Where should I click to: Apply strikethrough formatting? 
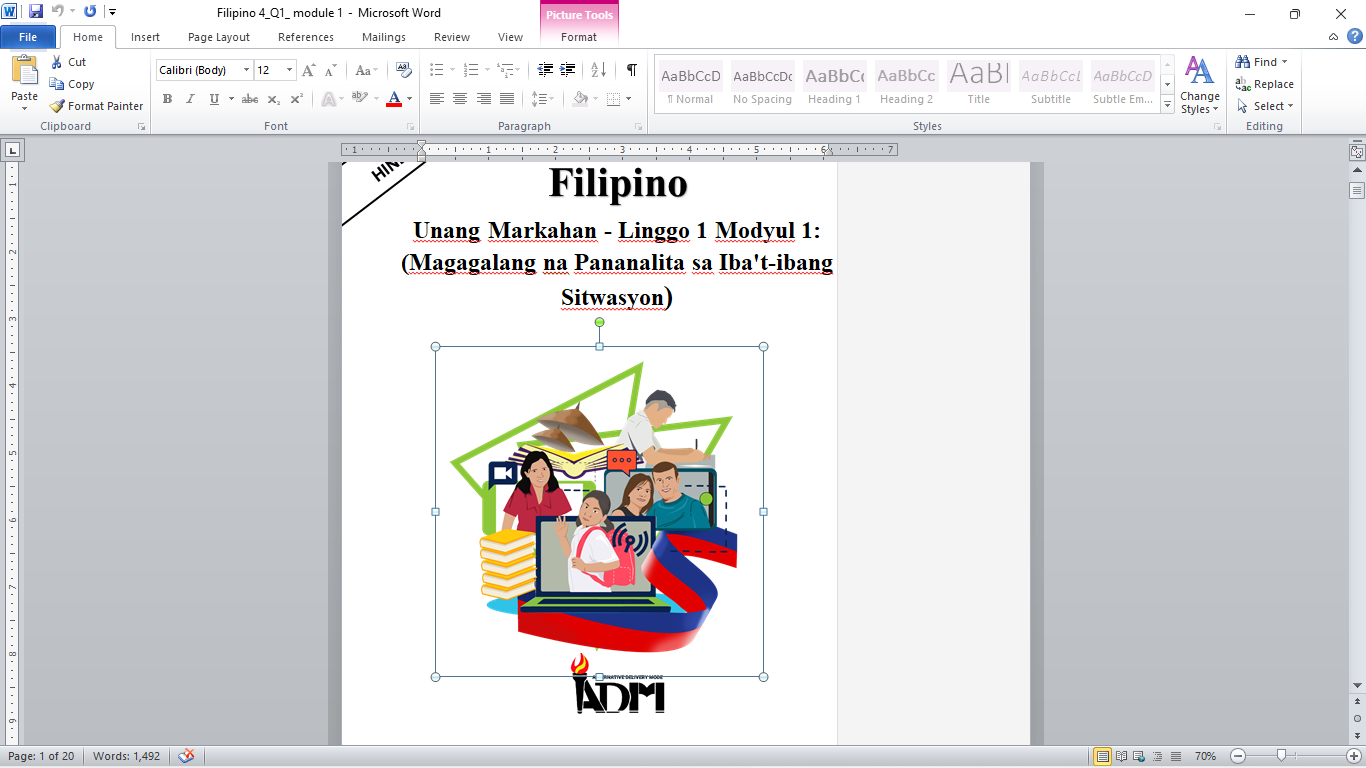250,99
